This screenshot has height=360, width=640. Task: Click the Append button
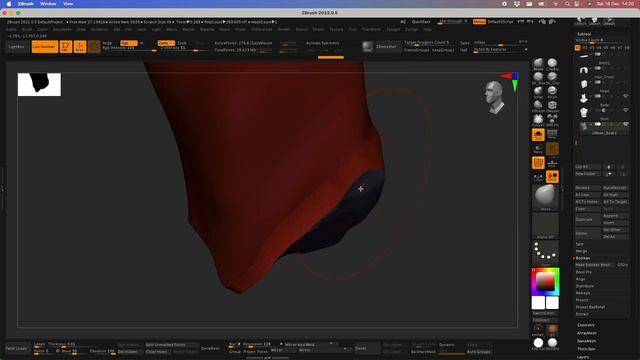point(616,216)
